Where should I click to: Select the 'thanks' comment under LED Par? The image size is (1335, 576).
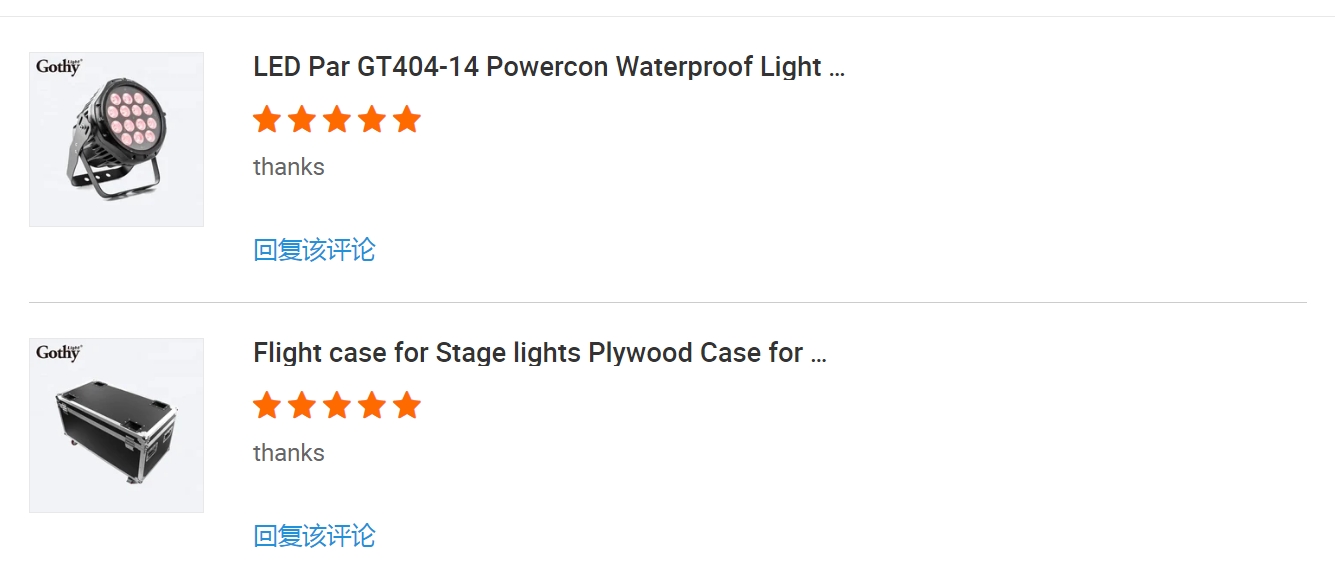tap(289, 167)
